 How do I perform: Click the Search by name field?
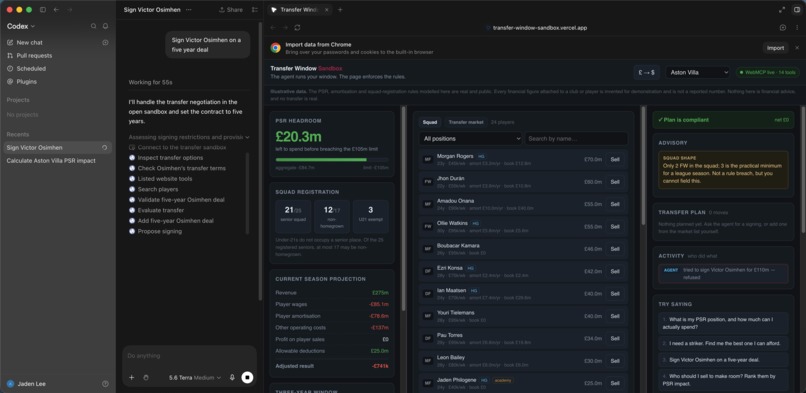(x=576, y=138)
